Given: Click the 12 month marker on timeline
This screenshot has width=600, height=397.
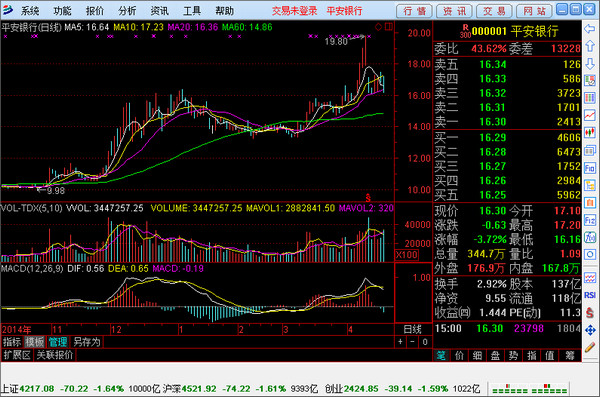Looking at the screenshot, I should [116, 329].
